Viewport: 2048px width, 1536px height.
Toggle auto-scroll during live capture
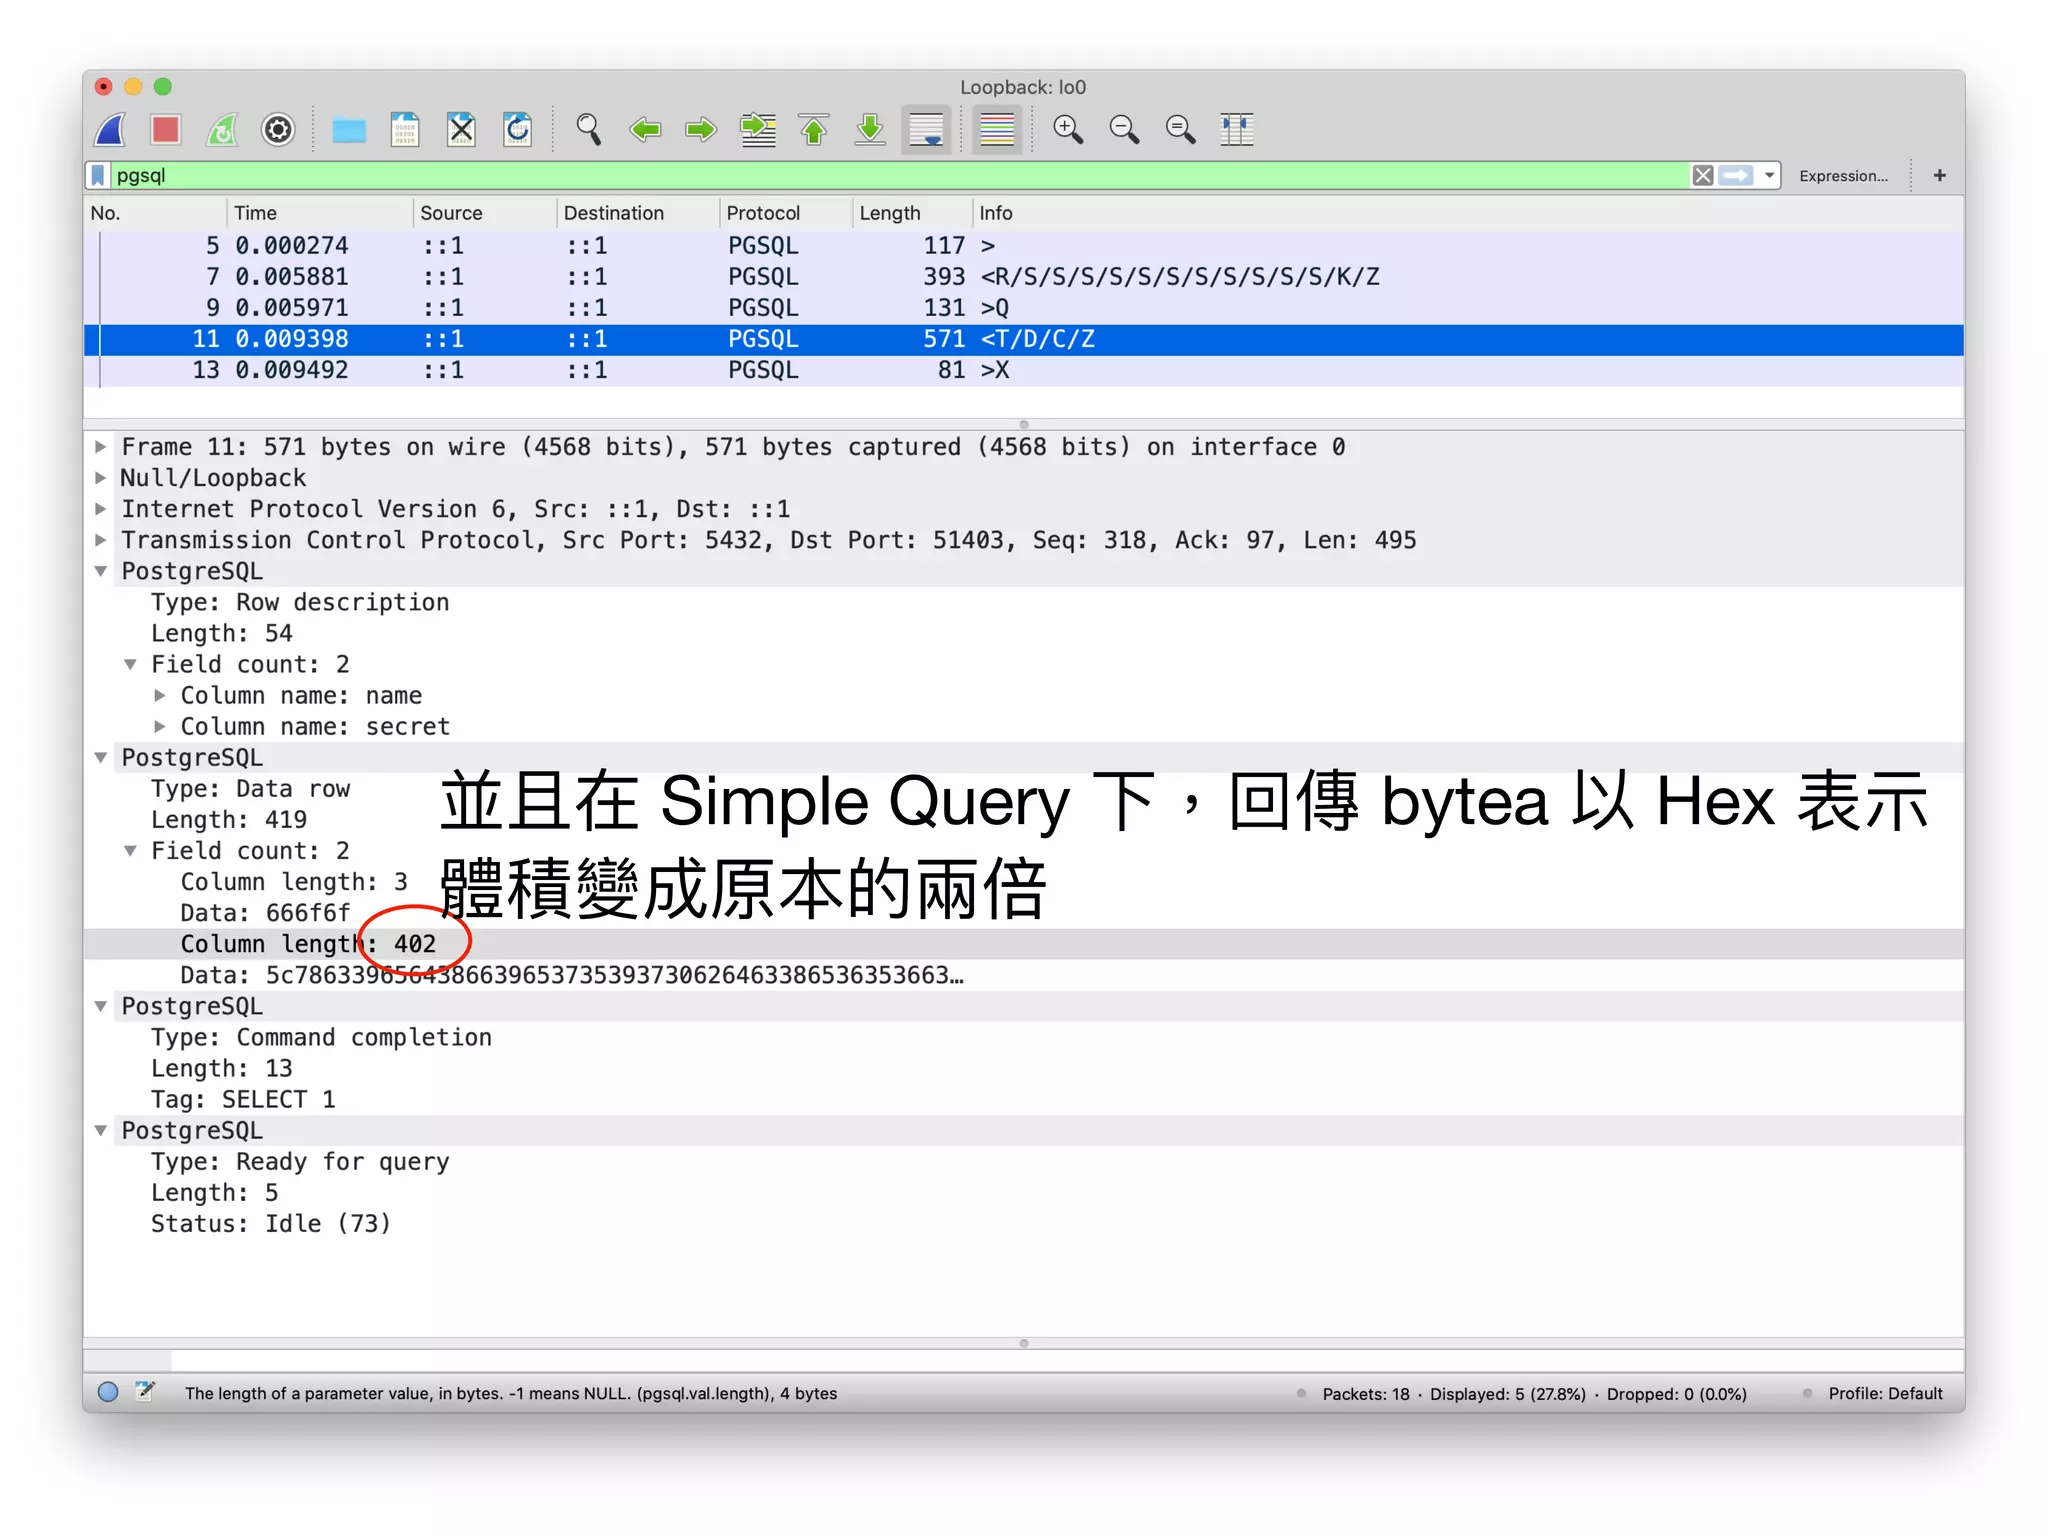[x=926, y=129]
